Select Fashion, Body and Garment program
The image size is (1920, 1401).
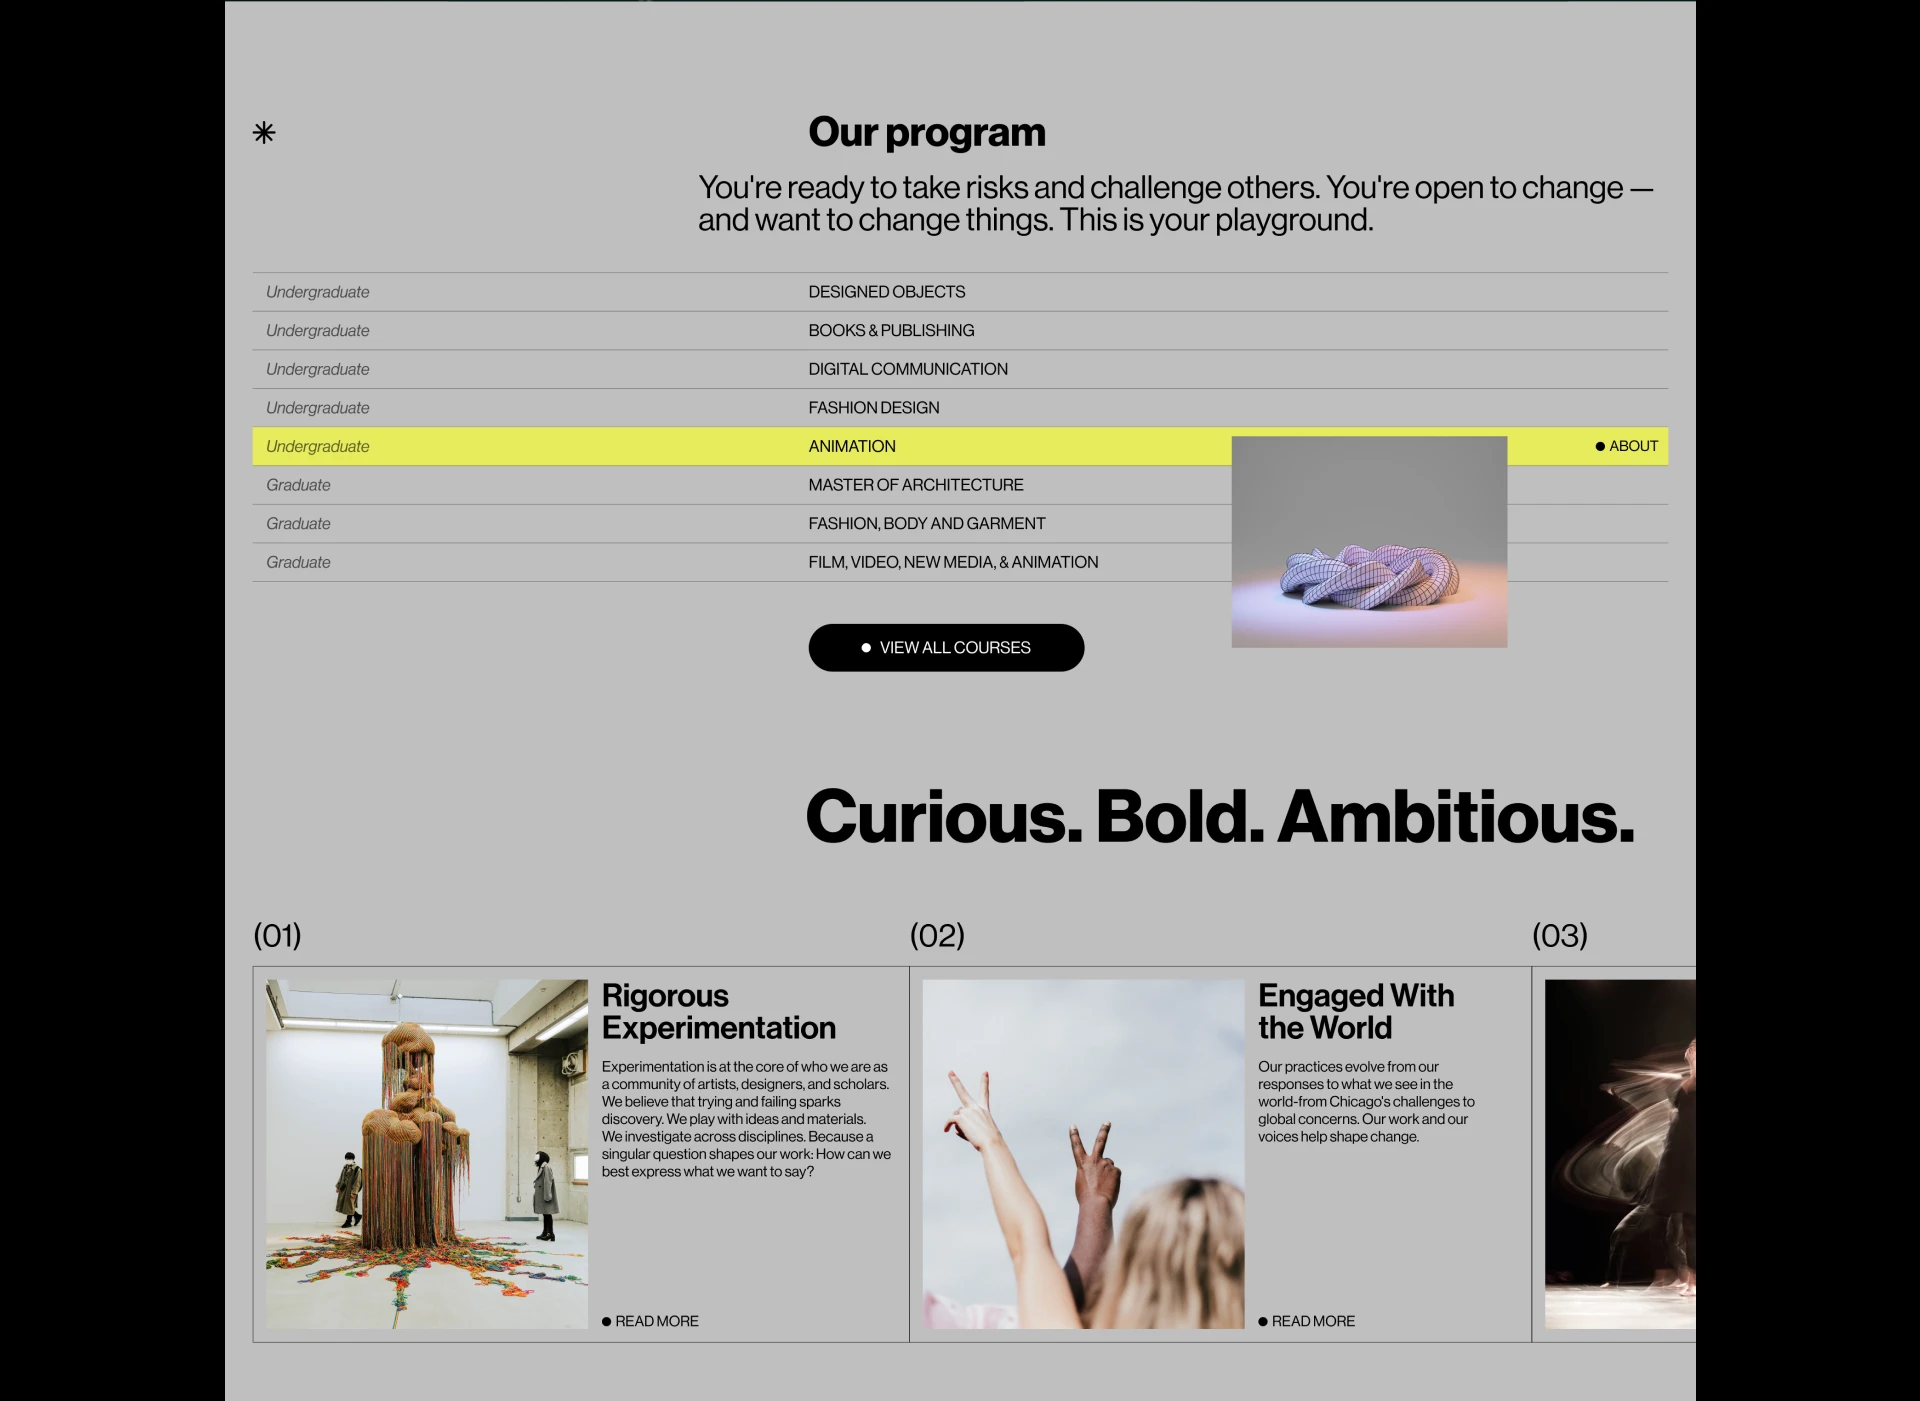926,524
